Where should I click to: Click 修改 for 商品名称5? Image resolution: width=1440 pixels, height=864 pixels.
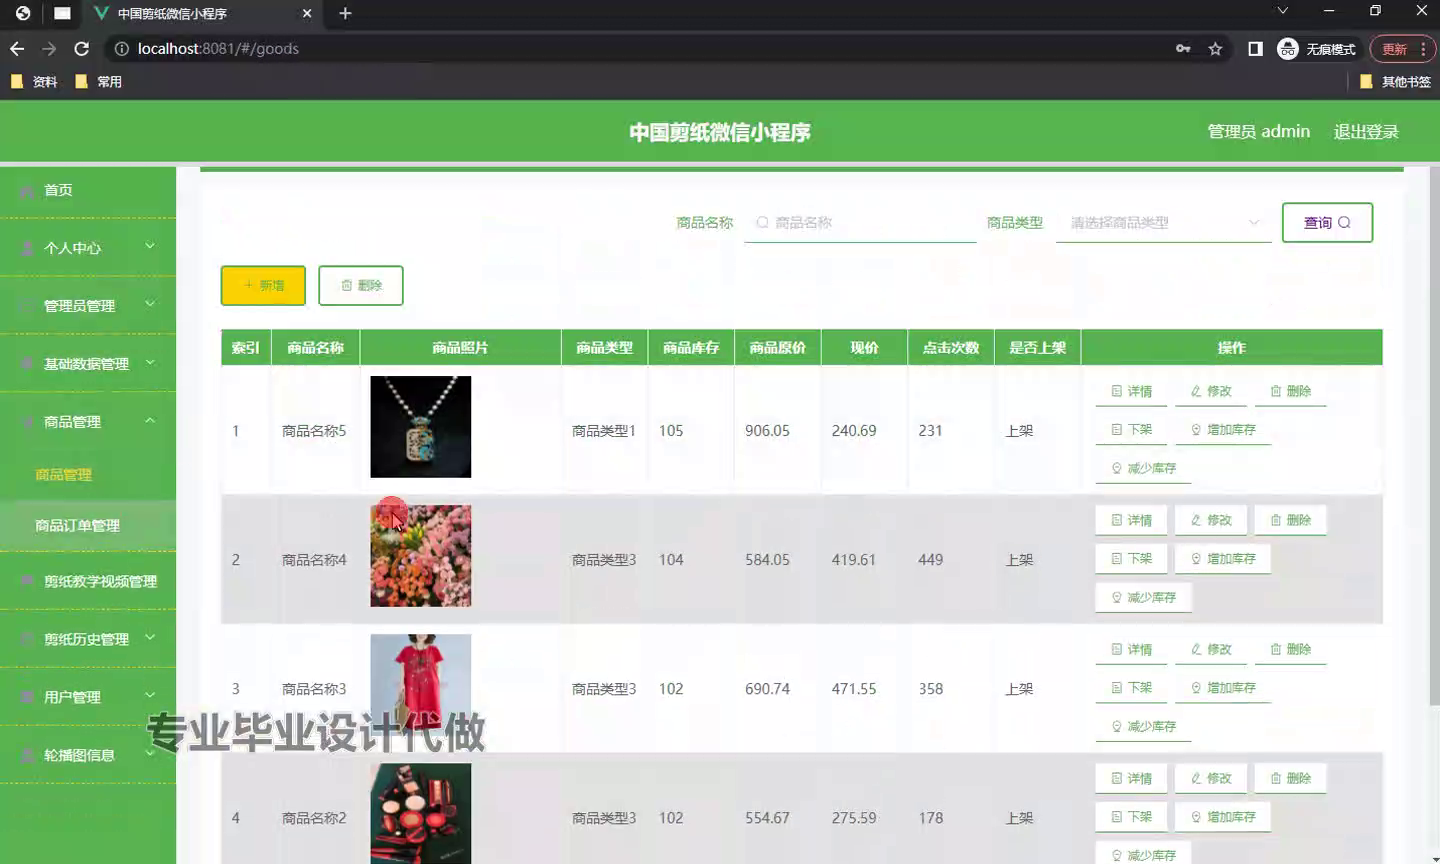(x=1211, y=391)
